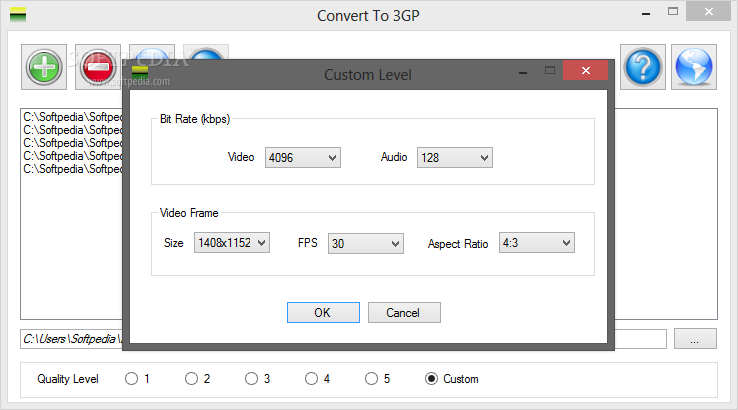Viewport: 738px width, 410px height.
Task: Confirm with the OK button
Action: [323, 313]
